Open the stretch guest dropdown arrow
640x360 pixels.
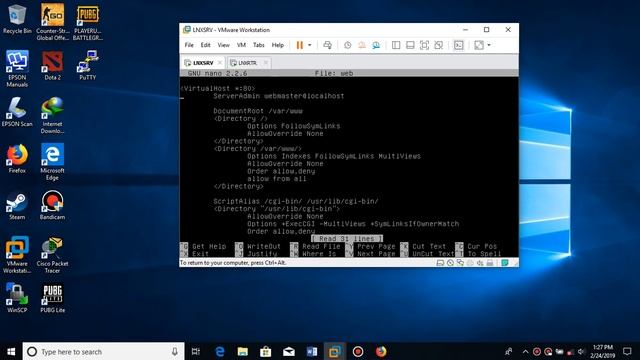click(x=489, y=45)
